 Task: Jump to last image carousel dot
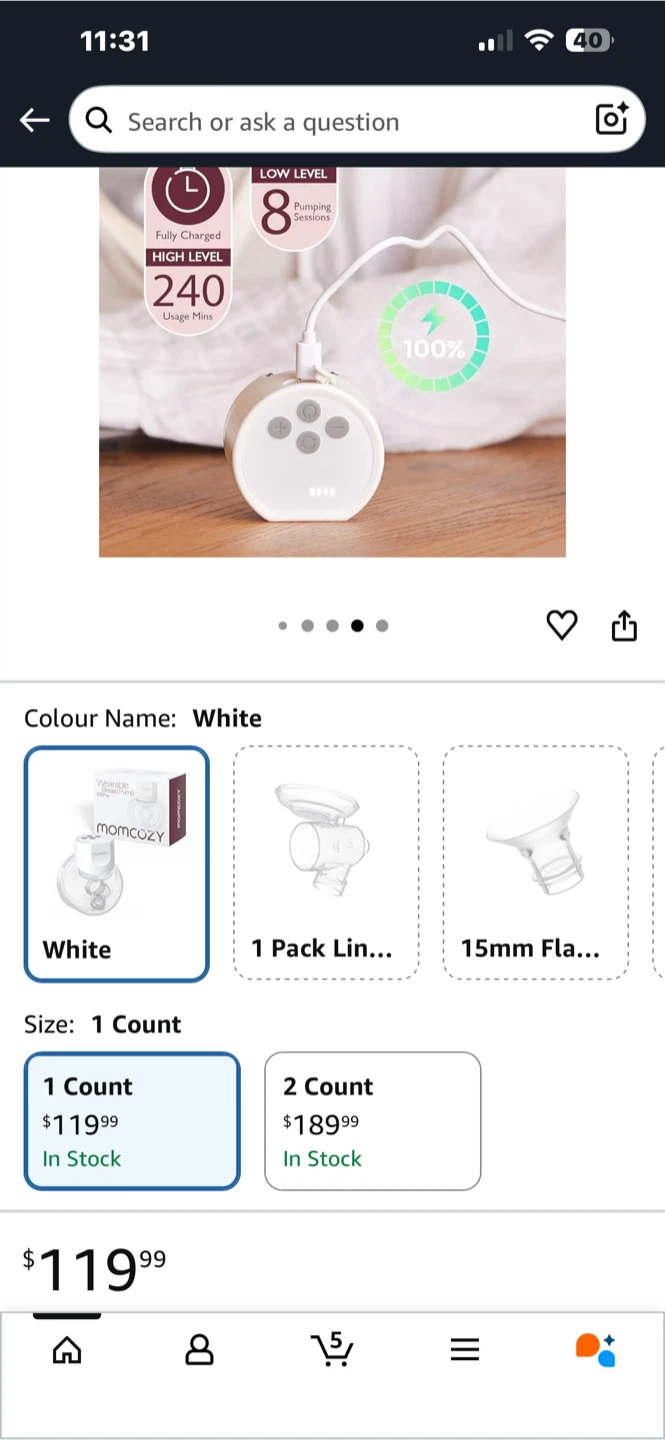[x=382, y=626]
